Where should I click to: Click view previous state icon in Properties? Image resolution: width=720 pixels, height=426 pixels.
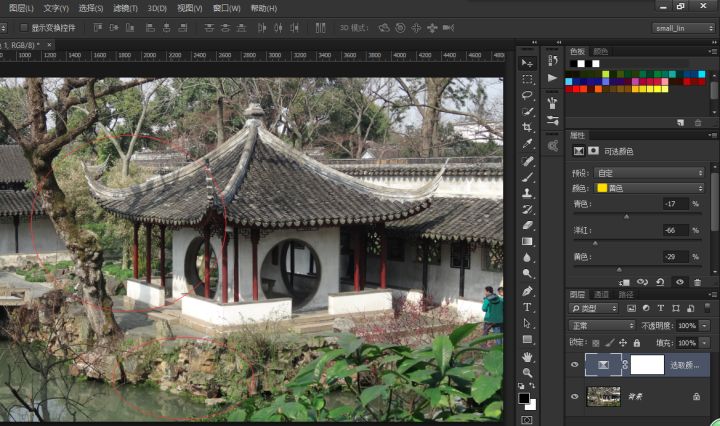(x=642, y=282)
